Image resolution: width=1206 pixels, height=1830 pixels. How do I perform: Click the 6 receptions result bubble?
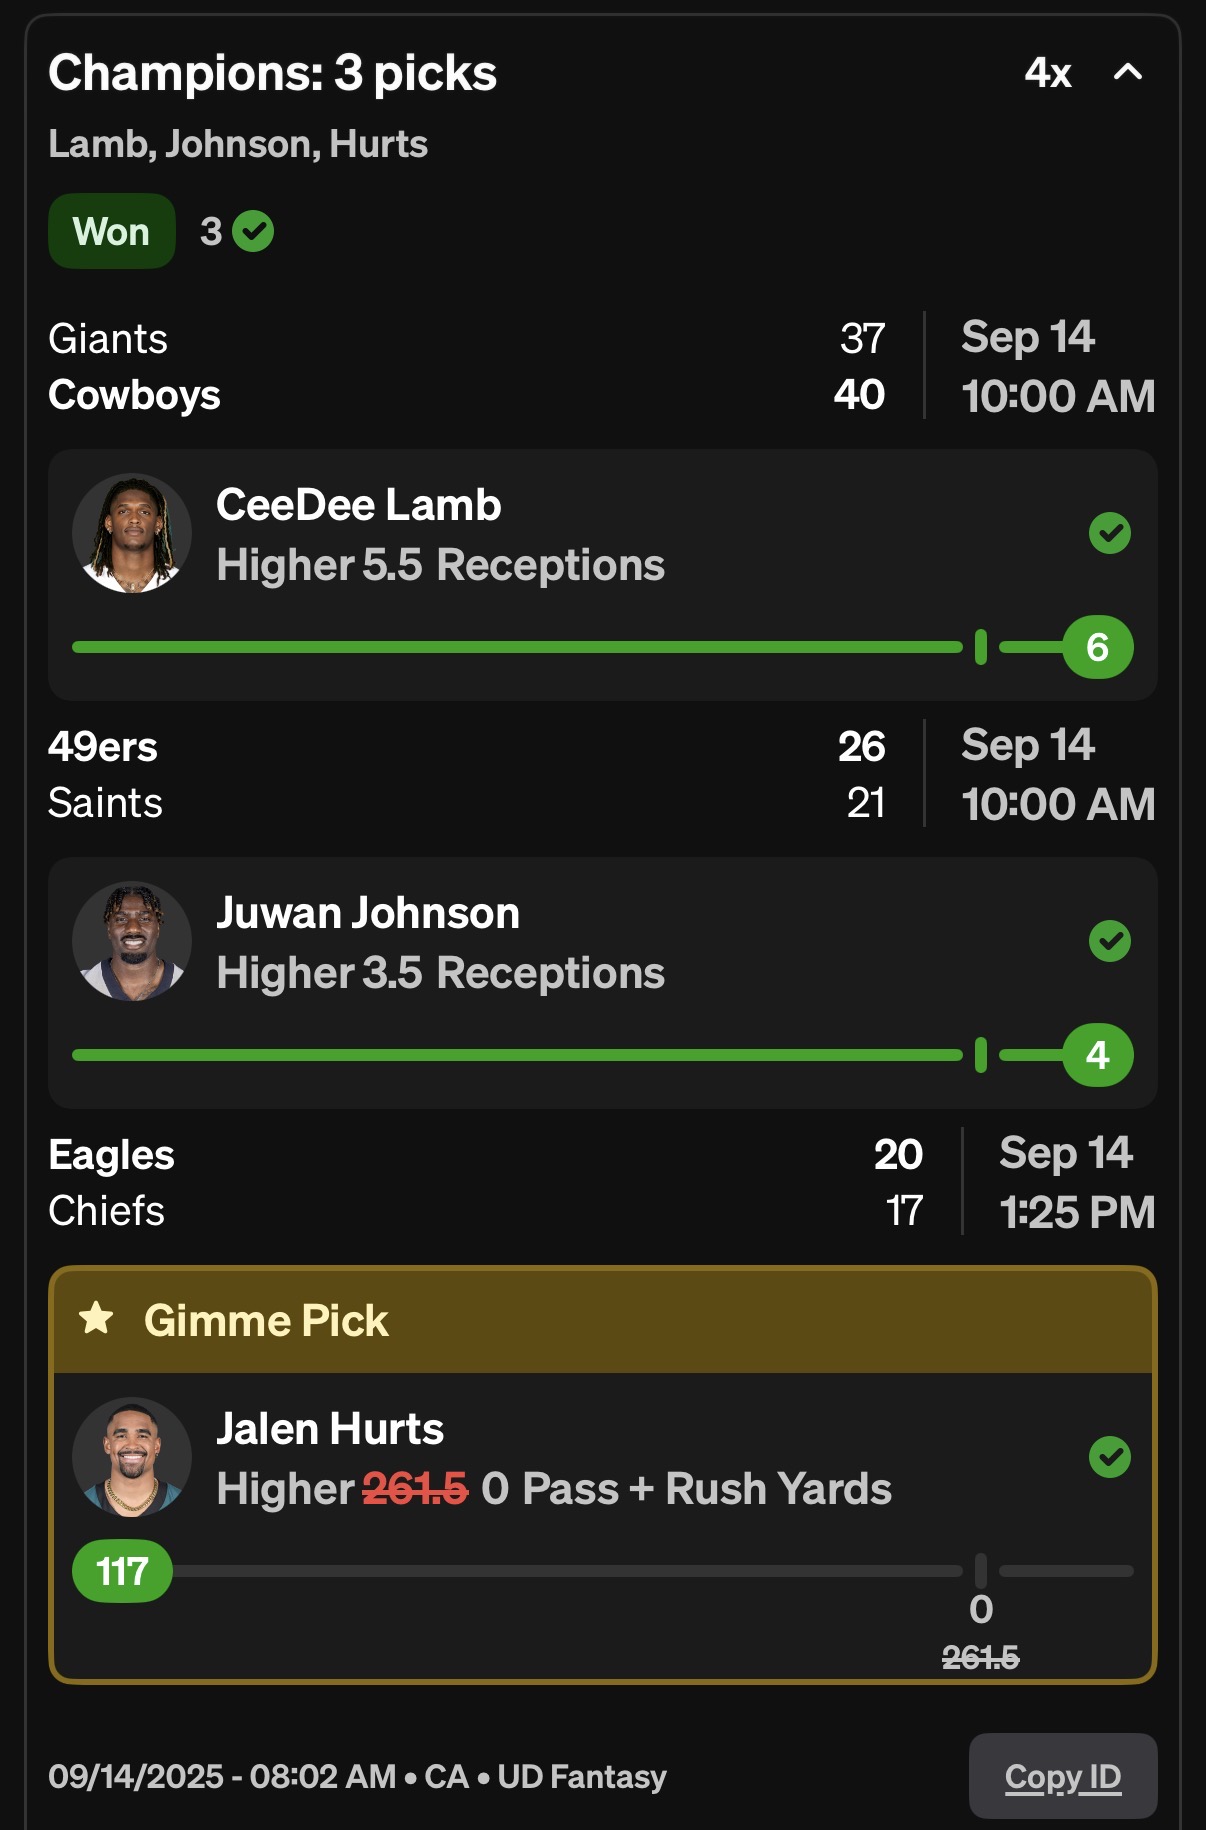coord(1097,647)
